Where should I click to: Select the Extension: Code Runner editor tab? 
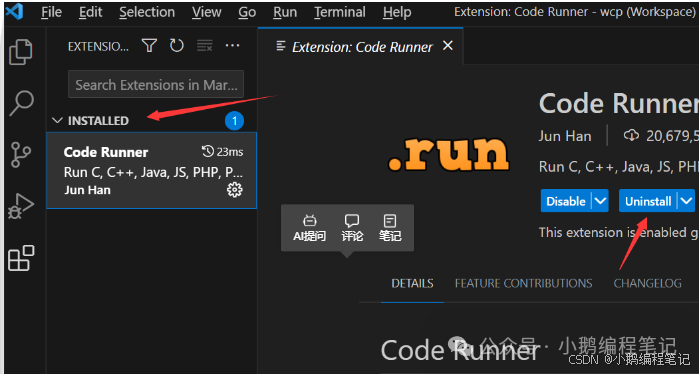[361, 46]
